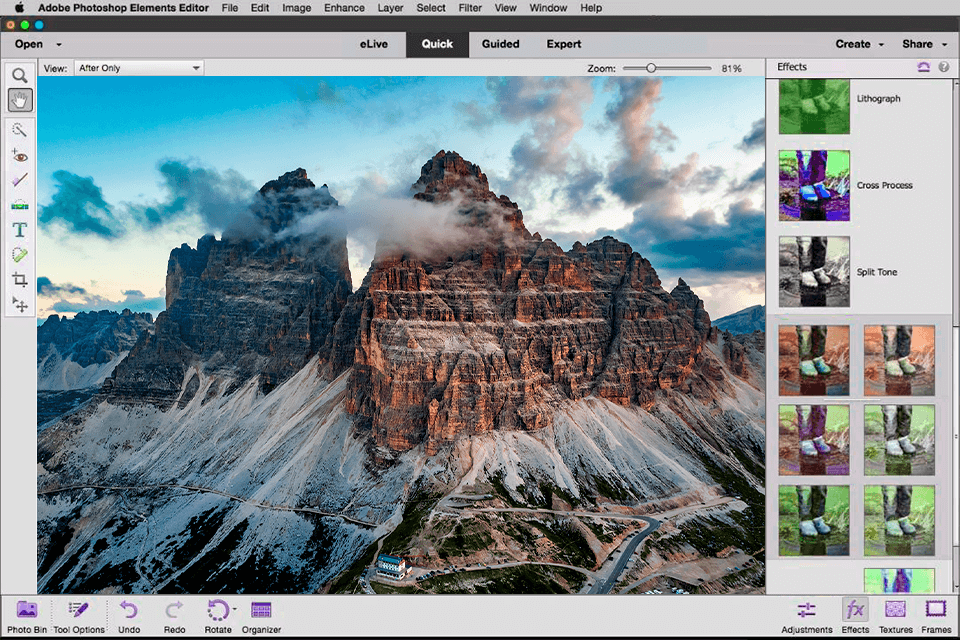Apply the Cross Process effect thumbnail
The height and width of the screenshot is (640, 960).
(x=814, y=186)
